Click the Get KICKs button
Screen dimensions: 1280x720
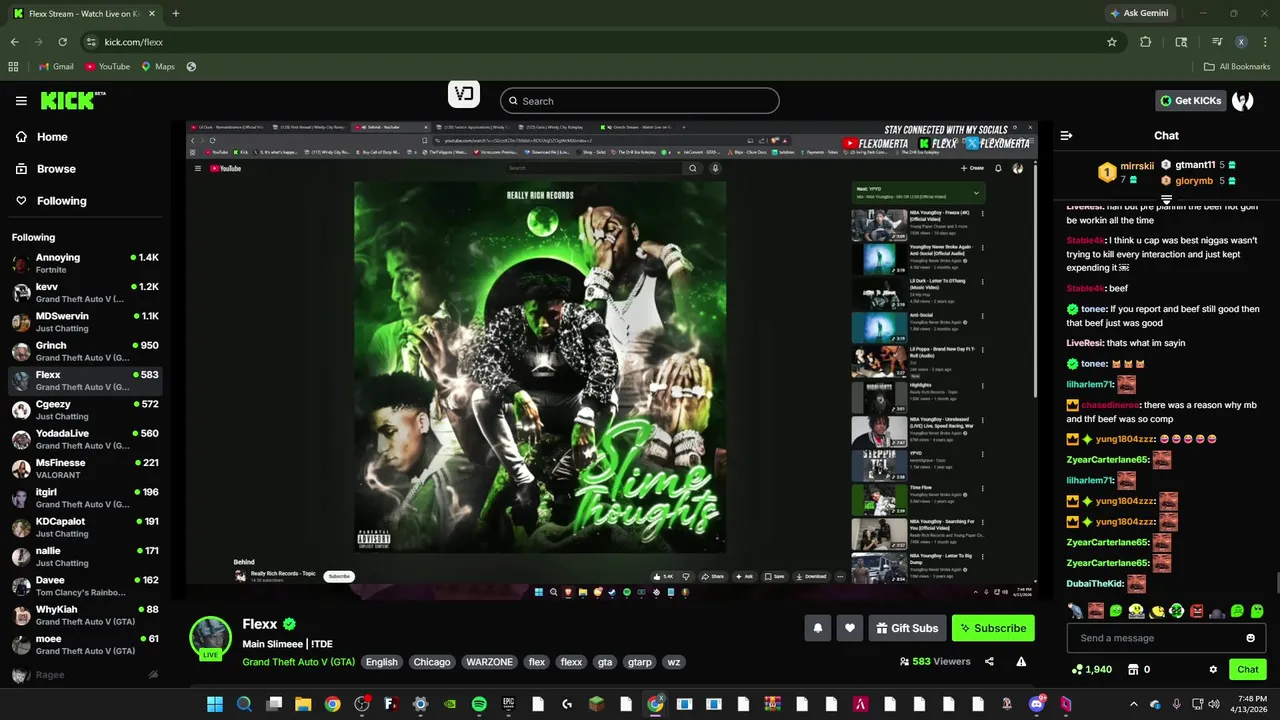pos(1190,100)
